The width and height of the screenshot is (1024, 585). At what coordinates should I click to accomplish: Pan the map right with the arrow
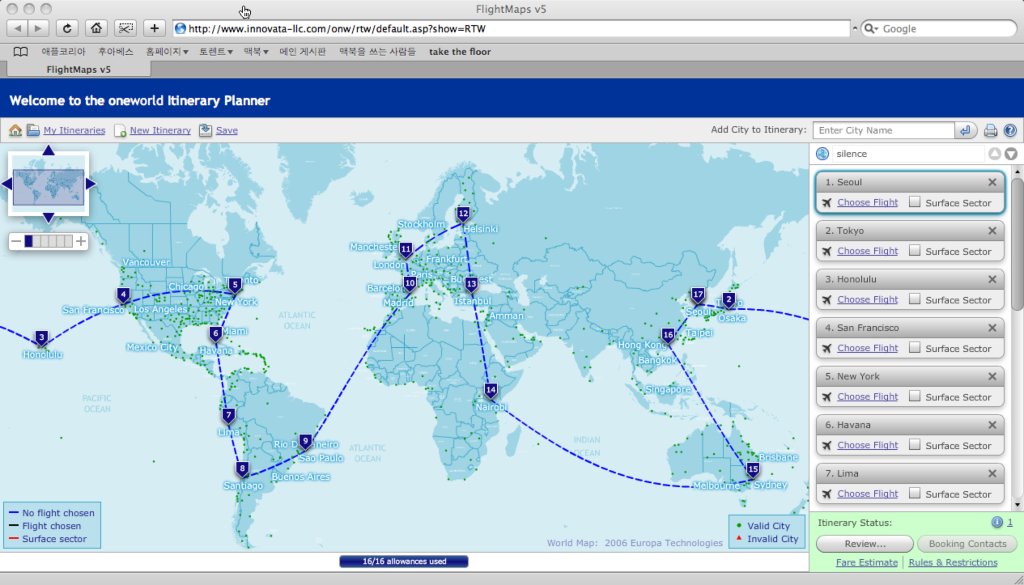pyautogui.click(x=91, y=184)
